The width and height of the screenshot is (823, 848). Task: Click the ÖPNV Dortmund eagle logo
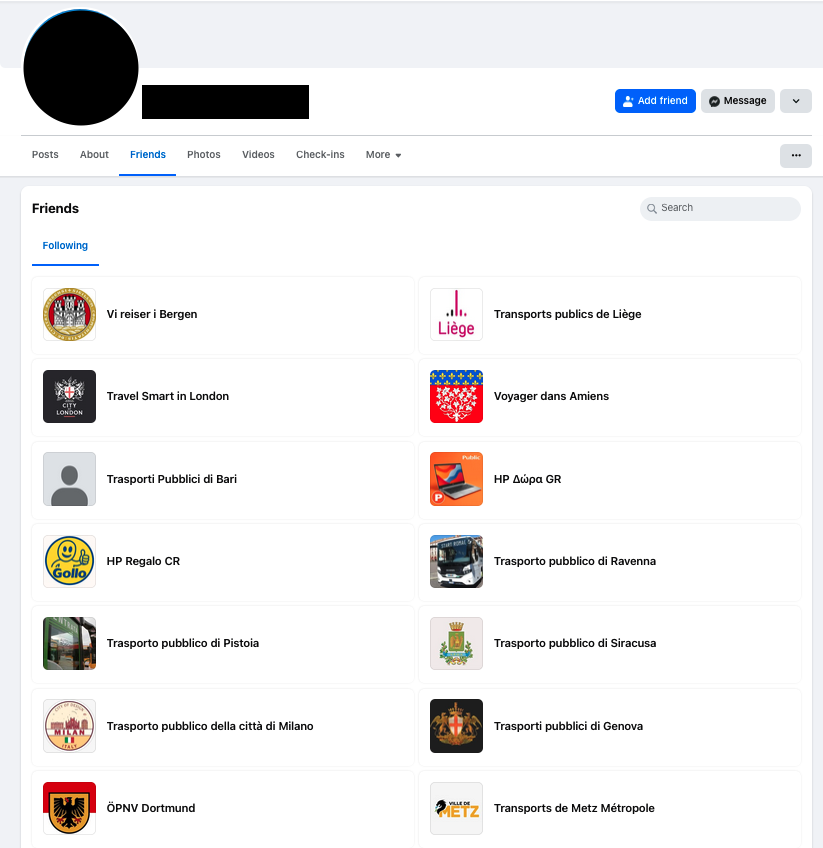(69, 808)
